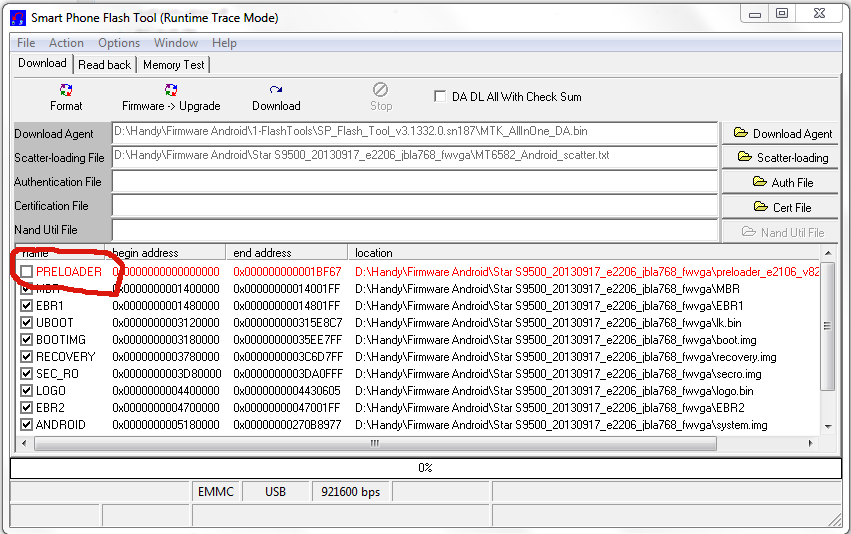Uncheck the UBOOT partition checkbox
The height and width of the screenshot is (534, 851).
coord(26,322)
